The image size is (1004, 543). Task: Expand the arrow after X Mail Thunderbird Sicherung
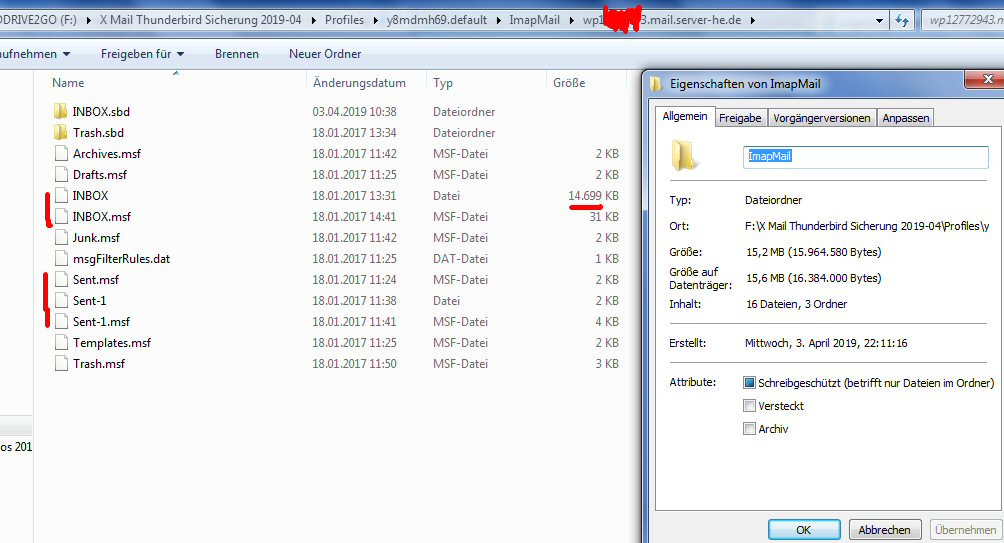[x=313, y=20]
